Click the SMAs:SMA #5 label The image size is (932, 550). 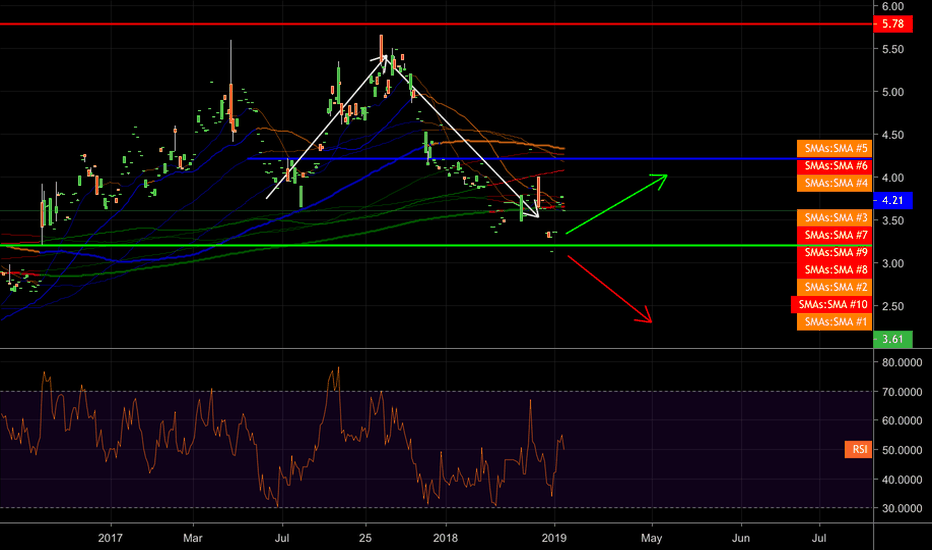coord(835,148)
